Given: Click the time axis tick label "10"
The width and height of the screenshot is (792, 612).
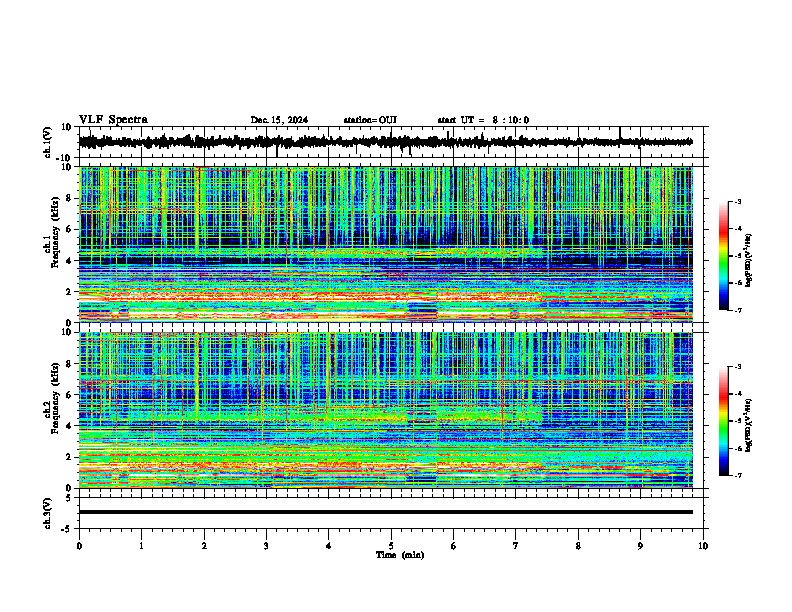Looking at the screenshot, I should coord(703,546).
